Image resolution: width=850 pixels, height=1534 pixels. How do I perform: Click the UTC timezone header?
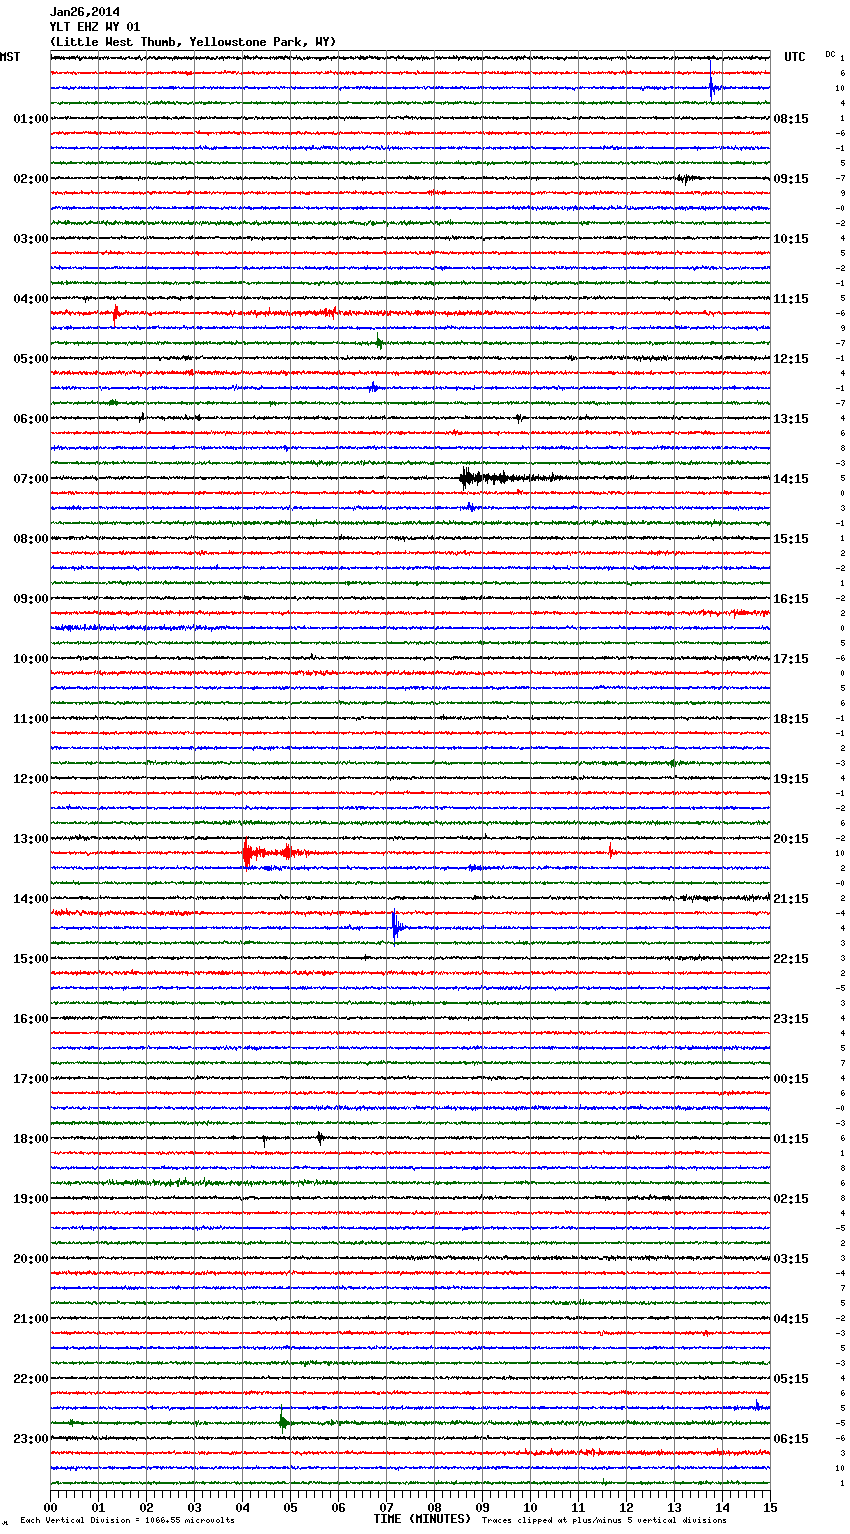pyautogui.click(x=794, y=57)
